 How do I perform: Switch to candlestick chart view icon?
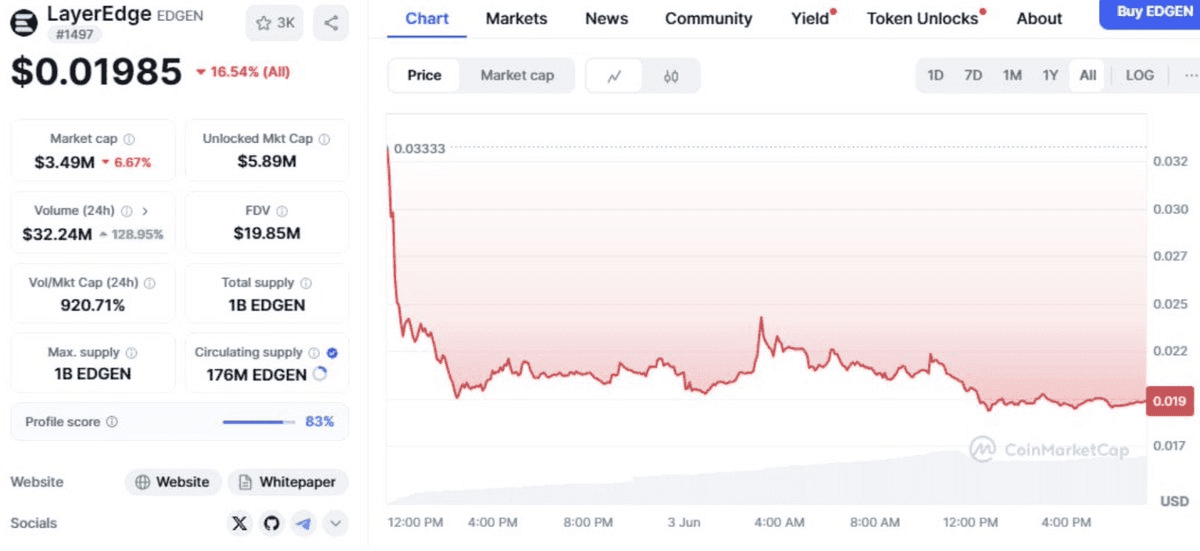coord(671,76)
